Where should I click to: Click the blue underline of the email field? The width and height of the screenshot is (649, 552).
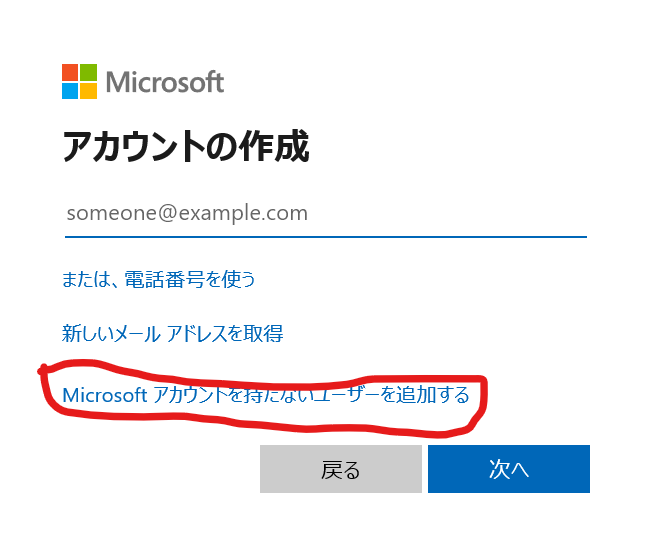[x=326, y=237]
